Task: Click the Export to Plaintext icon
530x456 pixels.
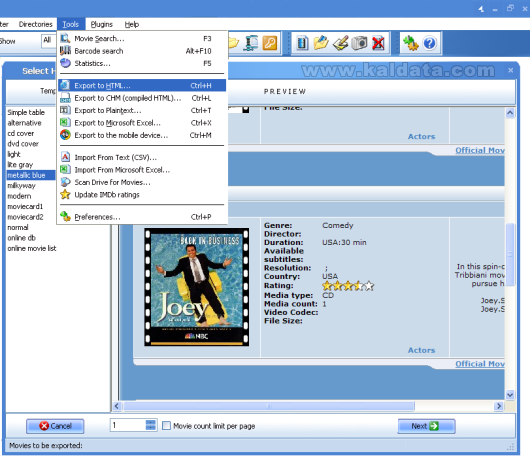Action: point(65,110)
